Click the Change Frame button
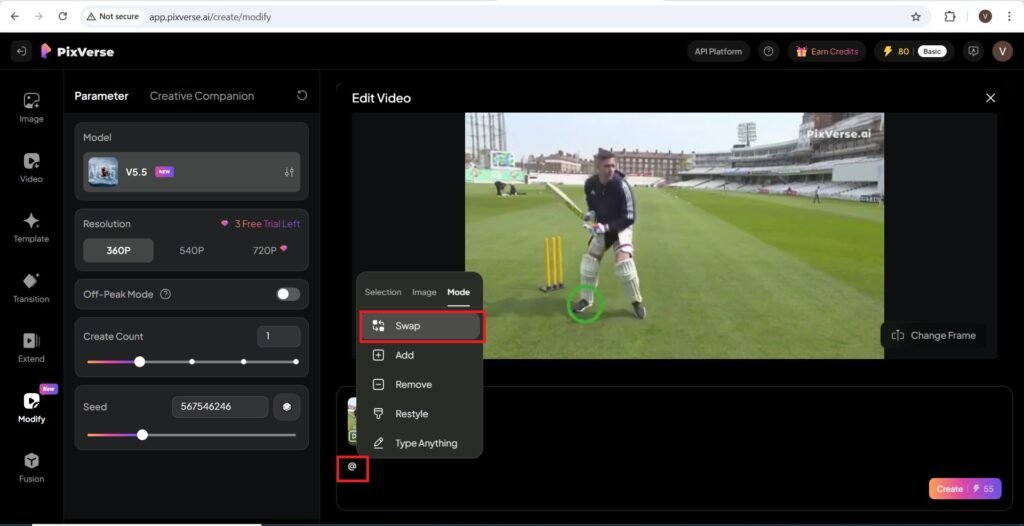This screenshot has height=526, width=1024. (x=933, y=335)
